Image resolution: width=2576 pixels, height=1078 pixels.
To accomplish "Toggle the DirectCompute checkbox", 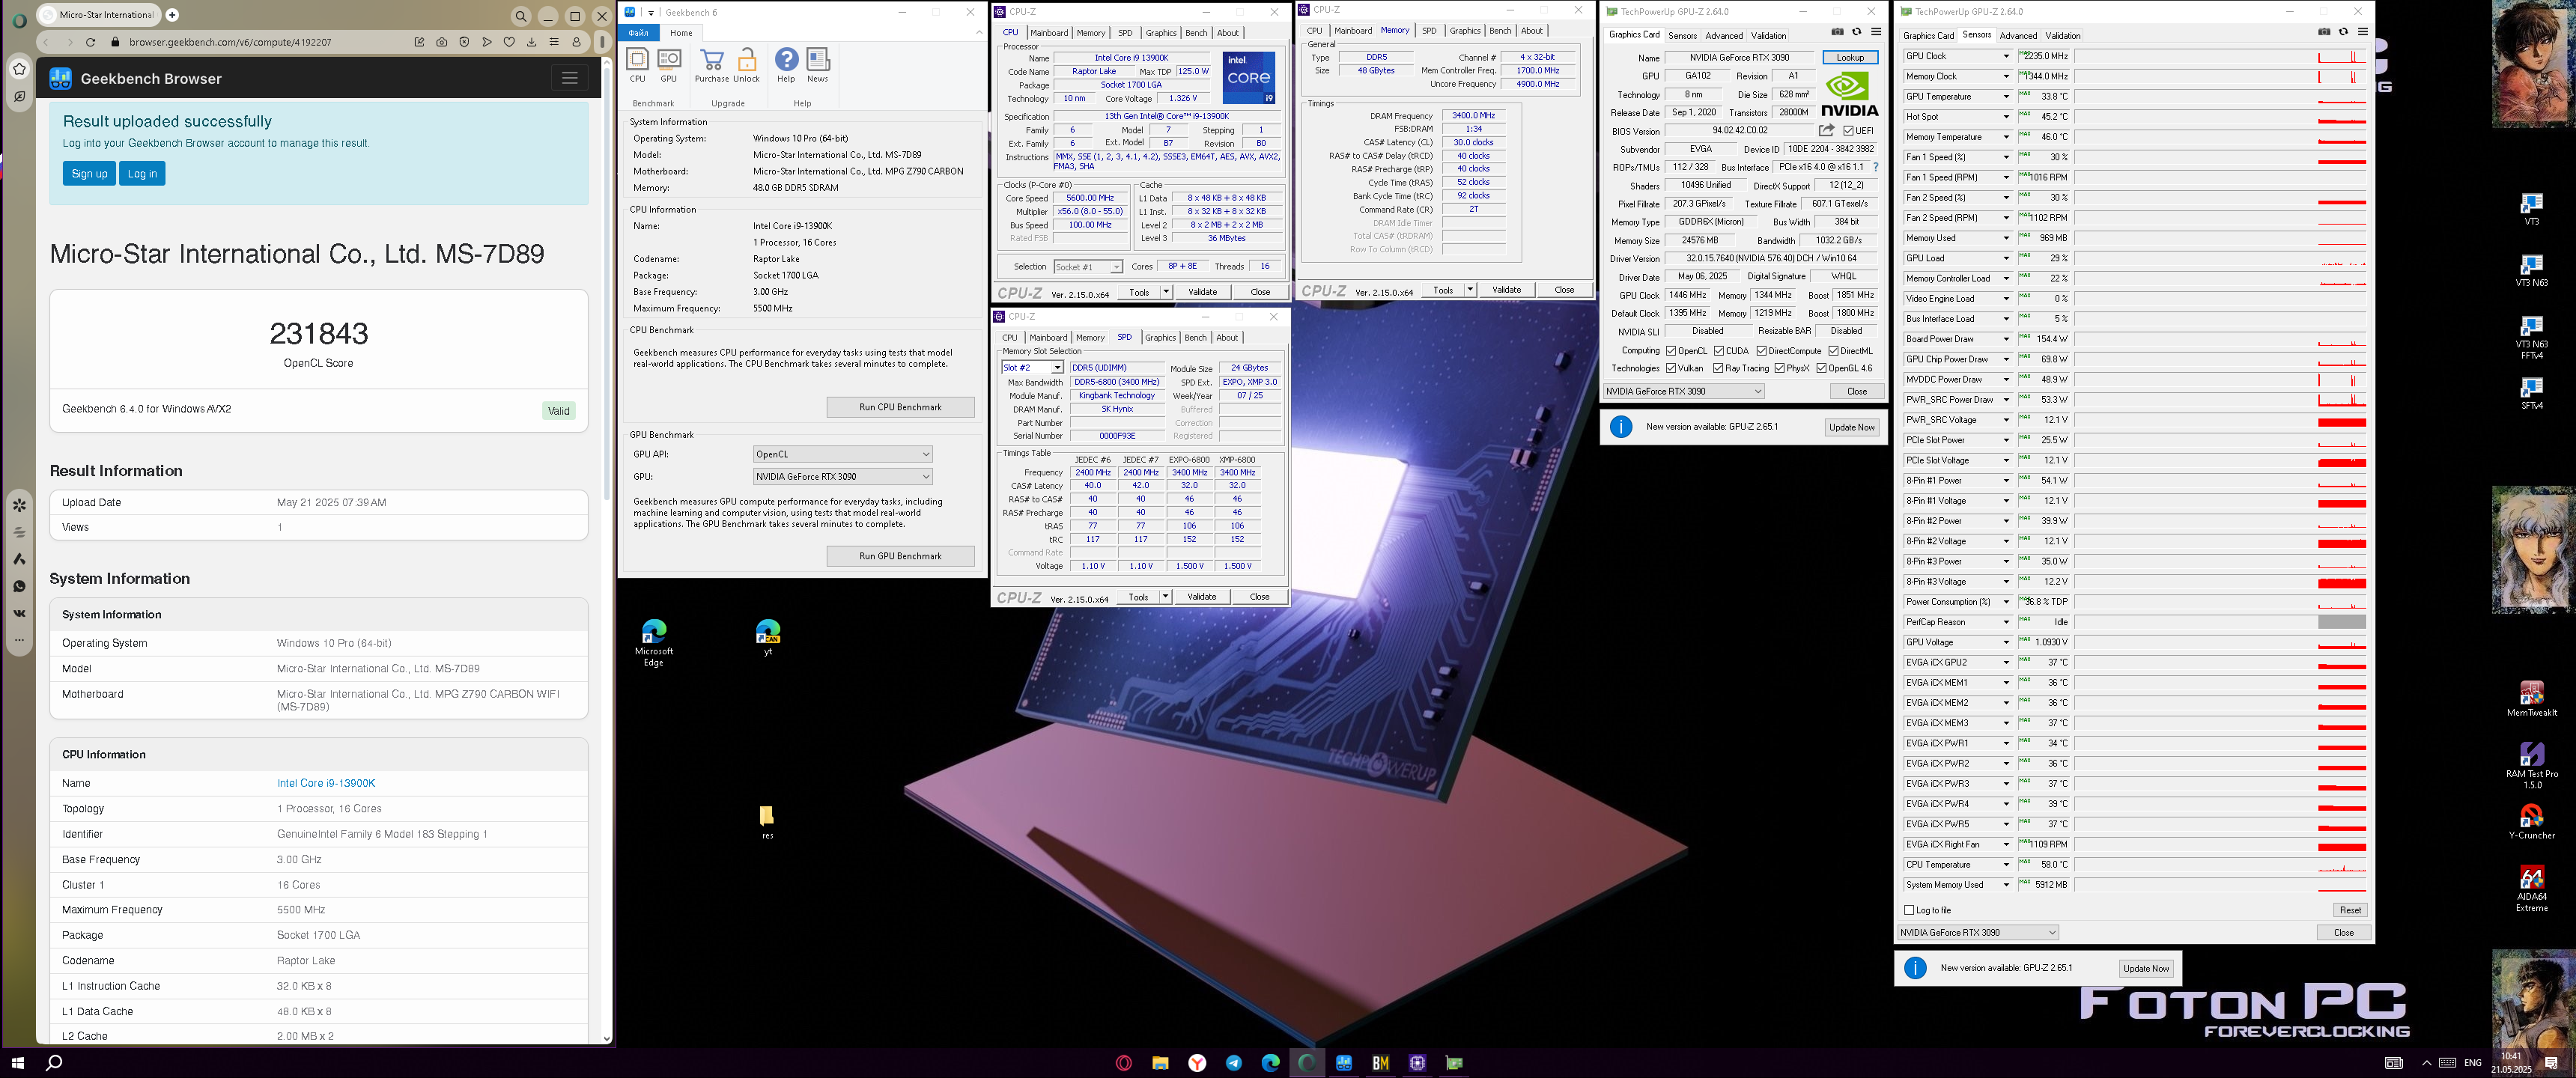I will tap(1762, 351).
